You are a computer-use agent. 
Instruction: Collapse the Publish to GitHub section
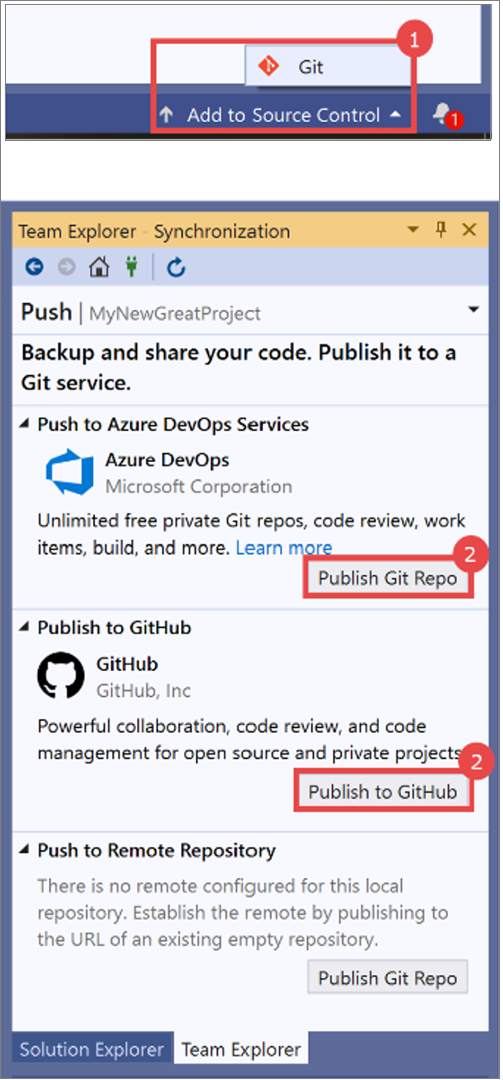point(25,628)
